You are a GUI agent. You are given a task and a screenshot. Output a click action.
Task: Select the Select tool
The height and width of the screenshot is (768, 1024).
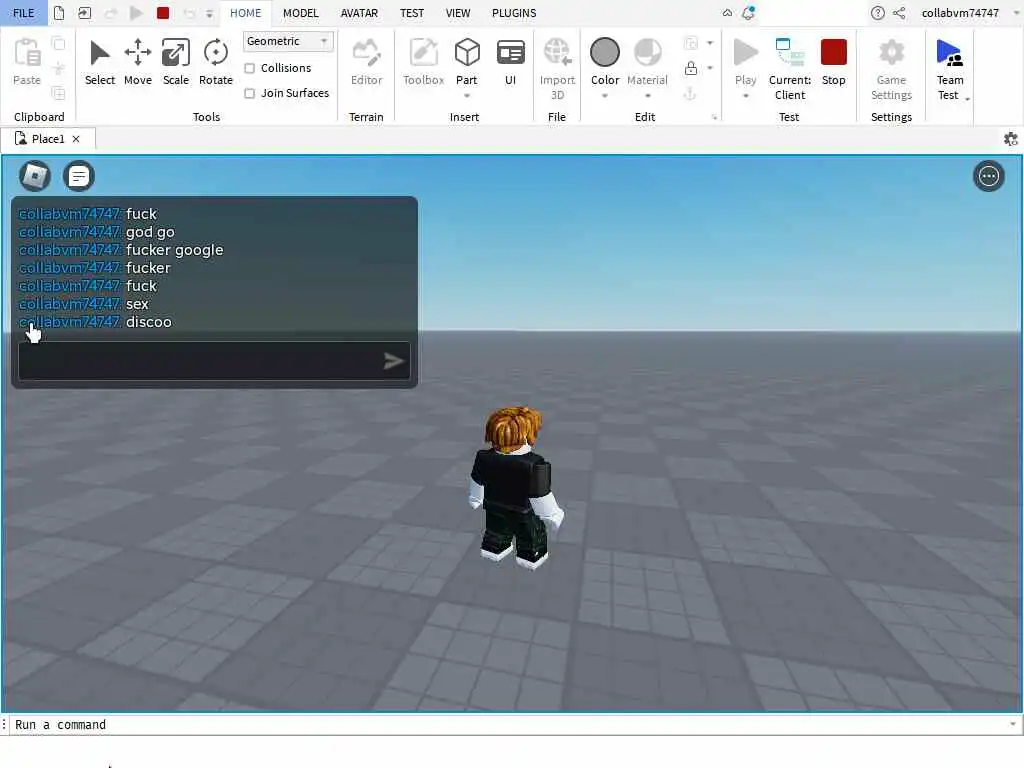coord(99,63)
